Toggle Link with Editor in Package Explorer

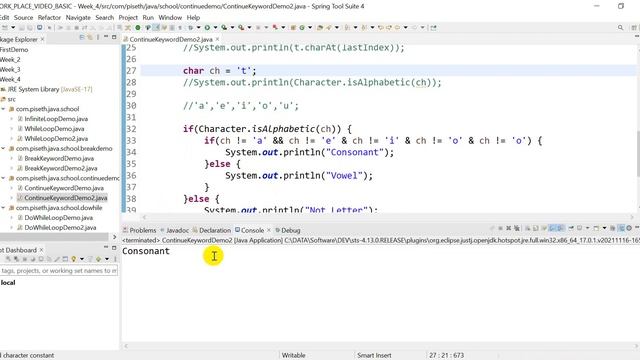point(90,37)
